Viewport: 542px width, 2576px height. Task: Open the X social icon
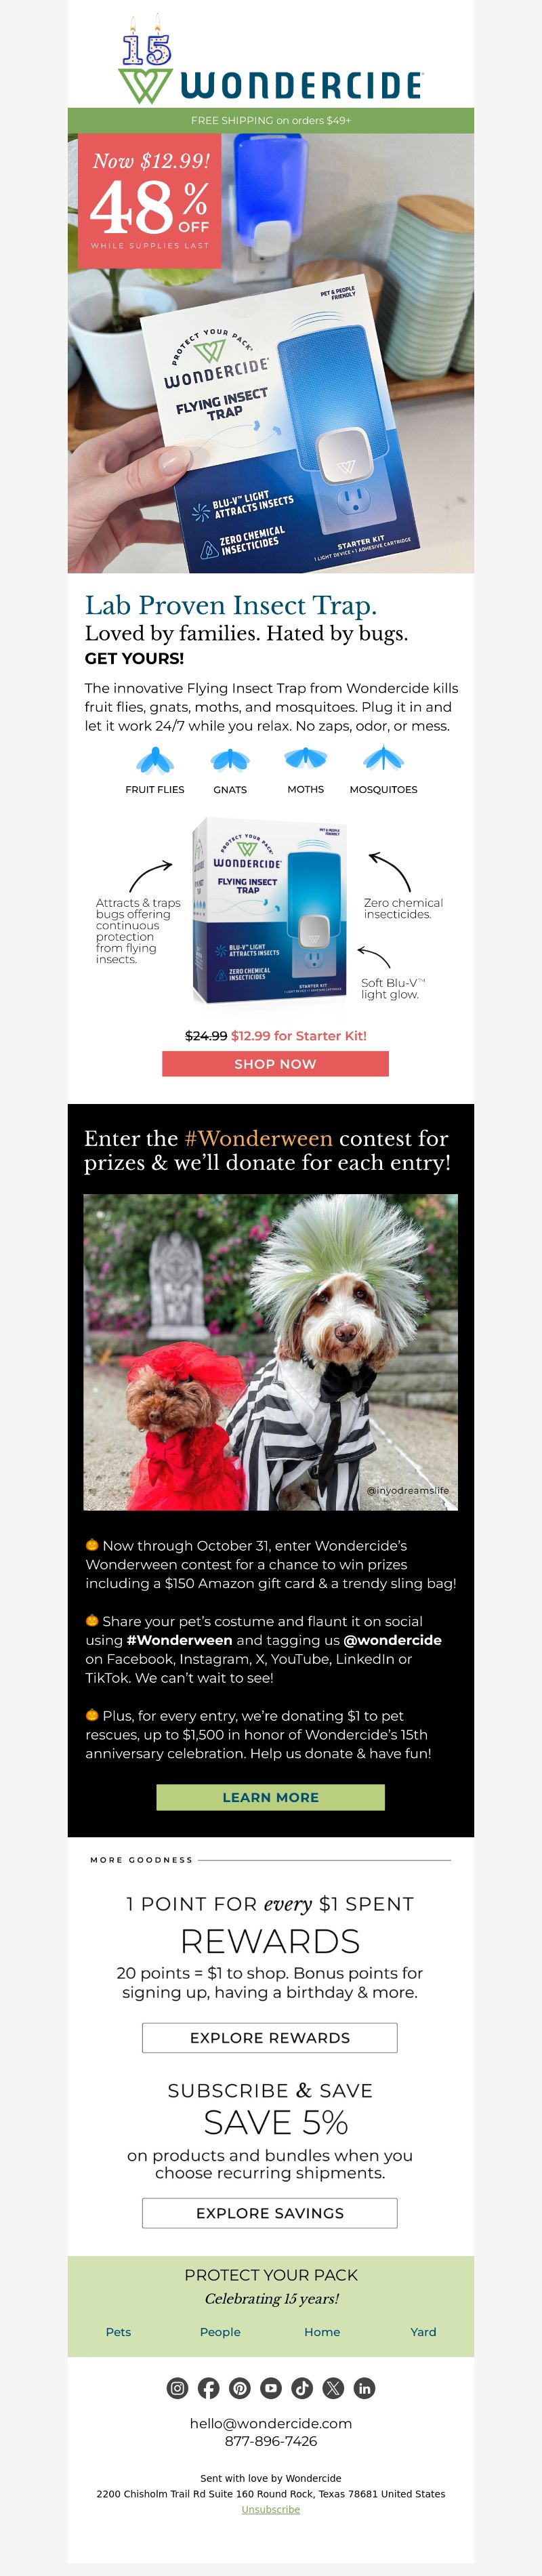(333, 2388)
